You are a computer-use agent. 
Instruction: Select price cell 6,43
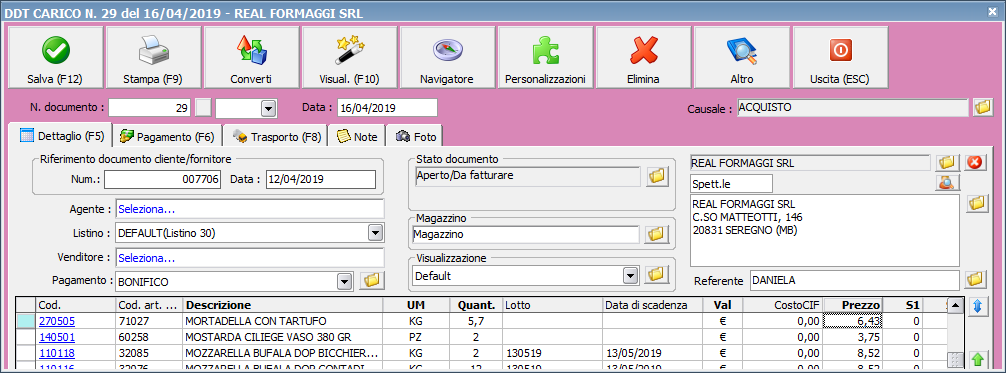tap(853, 320)
